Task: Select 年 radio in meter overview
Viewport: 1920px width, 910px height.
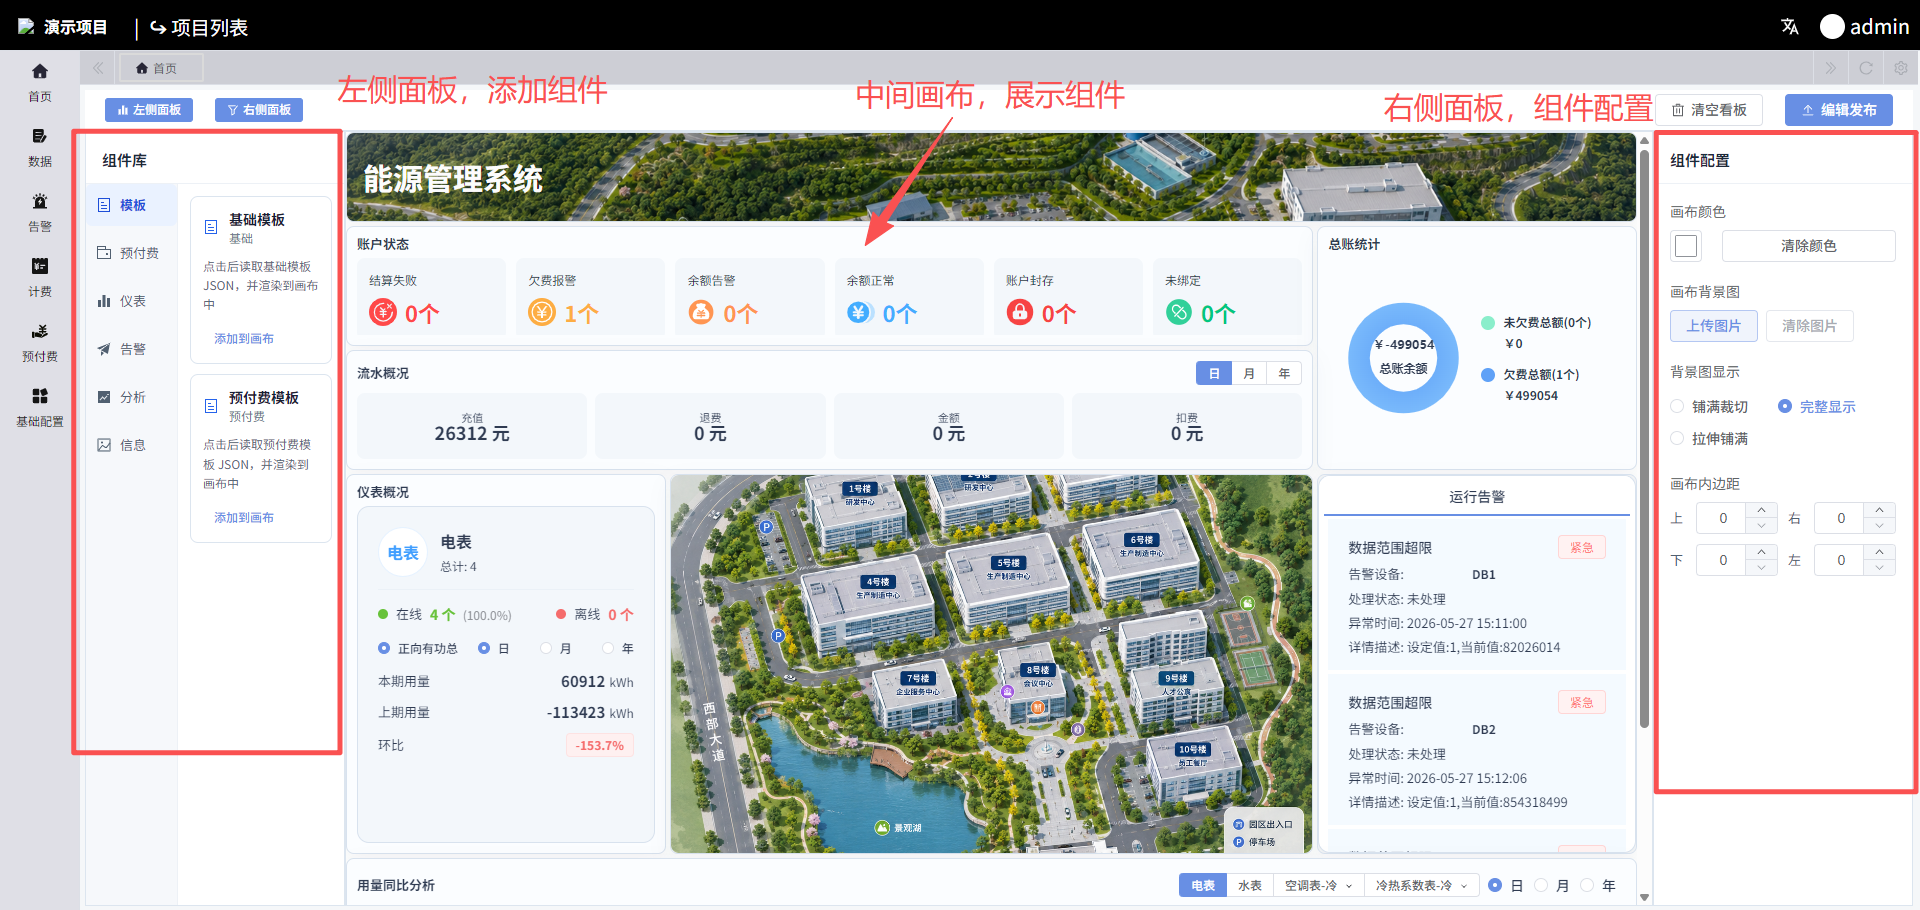Action: (x=608, y=648)
